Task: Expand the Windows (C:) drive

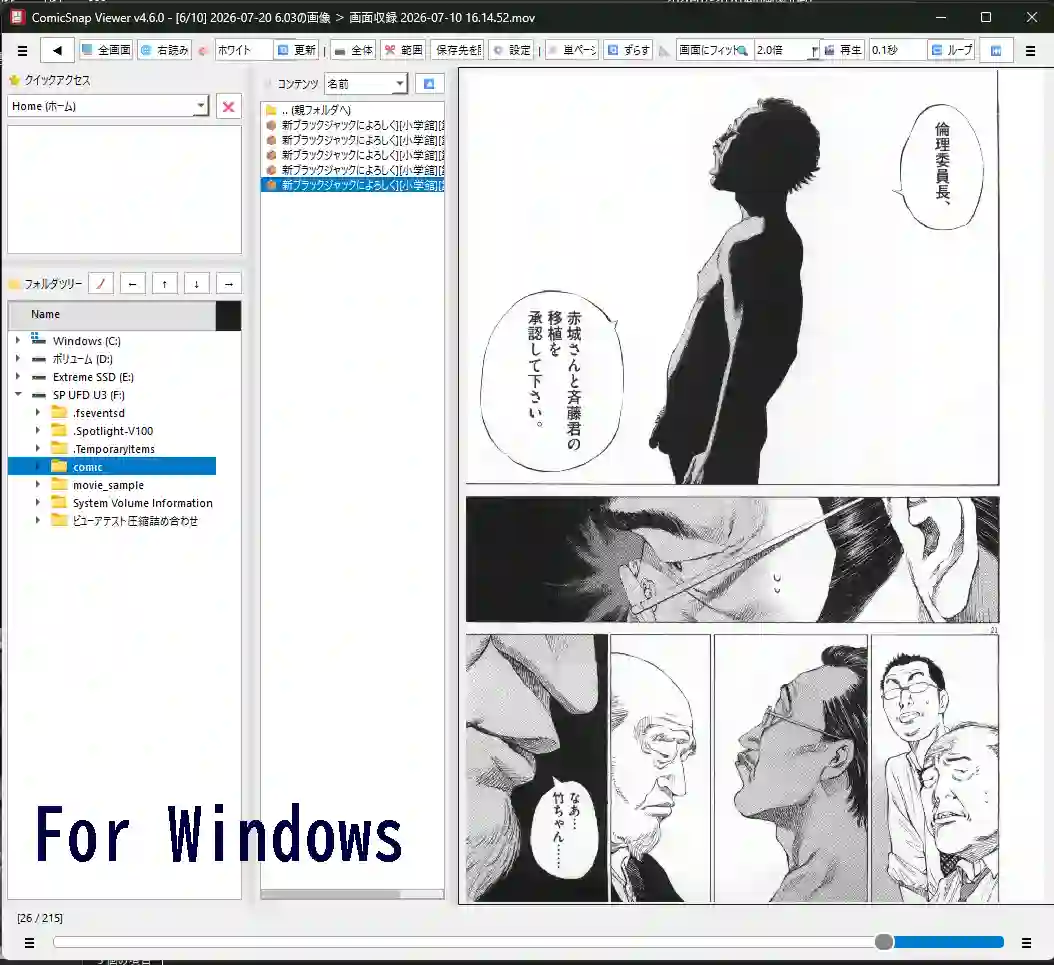Action: coord(17,340)
